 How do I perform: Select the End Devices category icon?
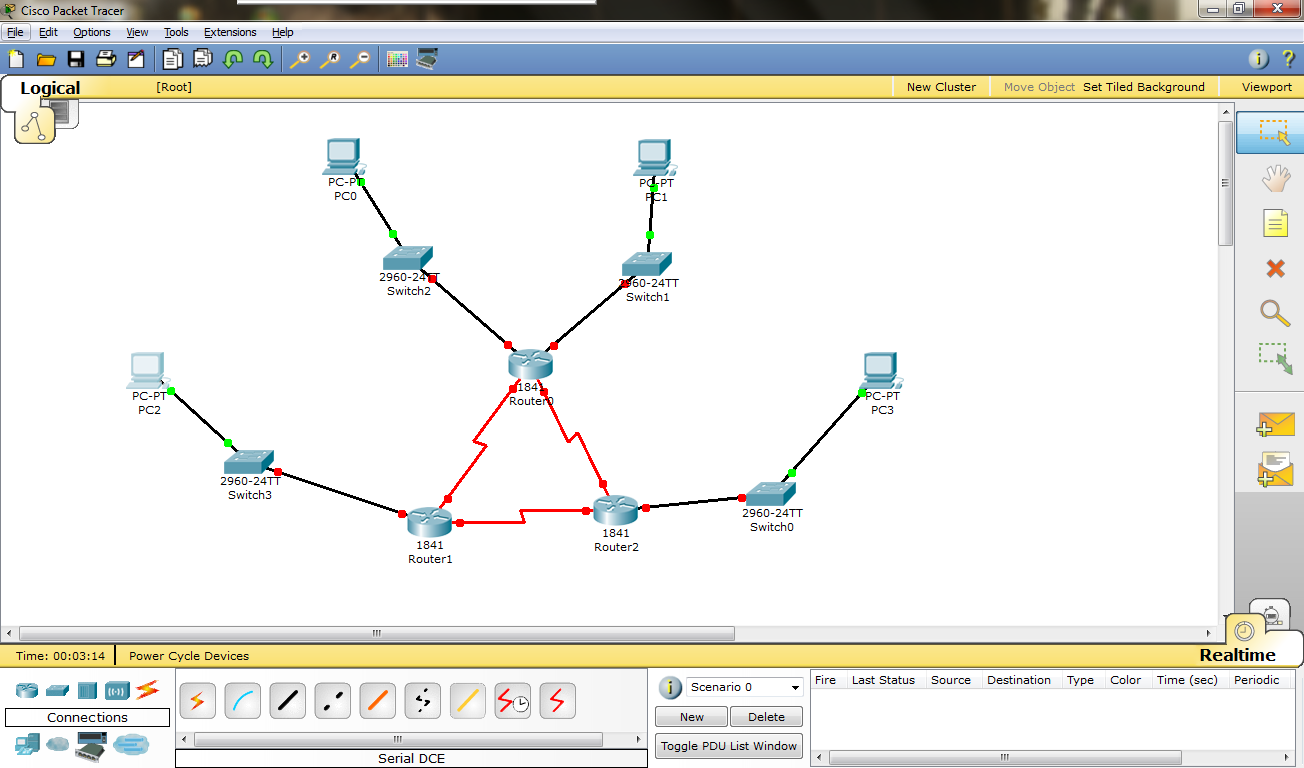pyautogui.click(x=27, y=744)
